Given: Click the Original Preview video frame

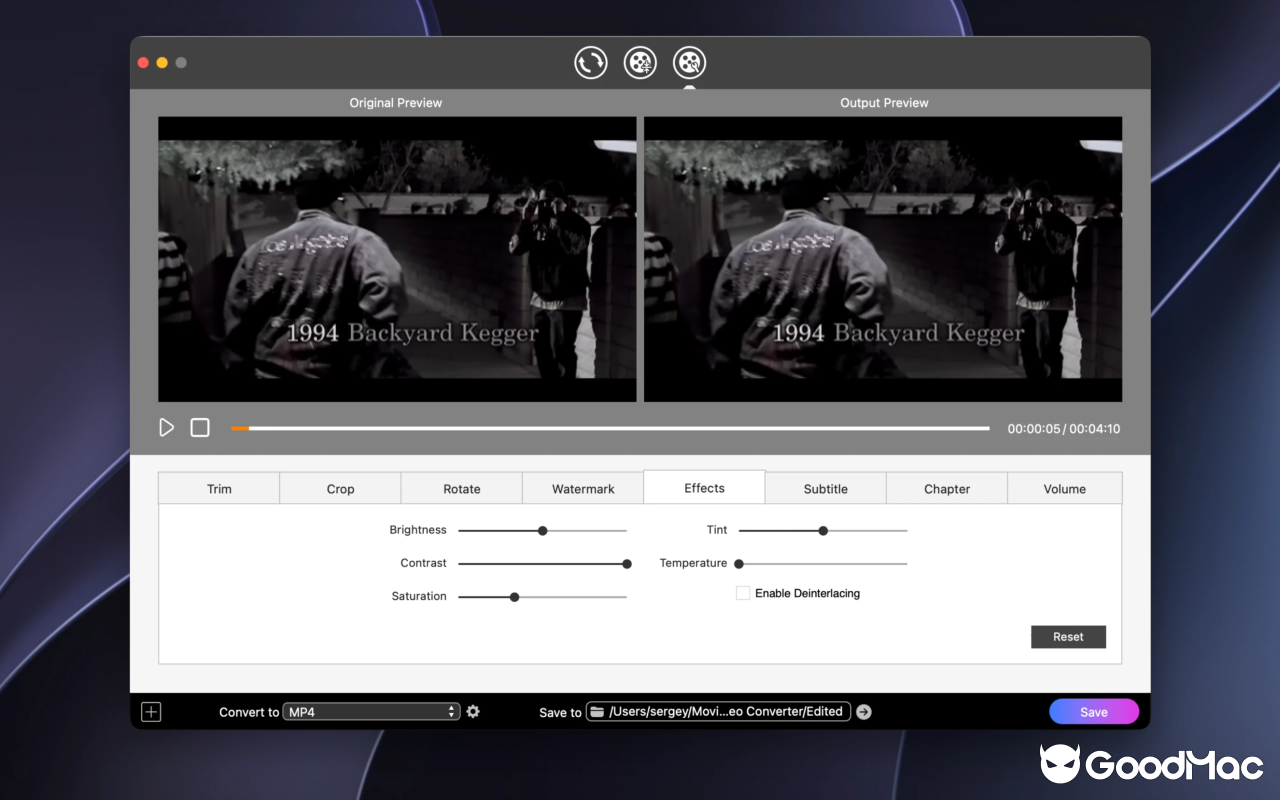Looking at the screenshot, I should tap(397, 259).
